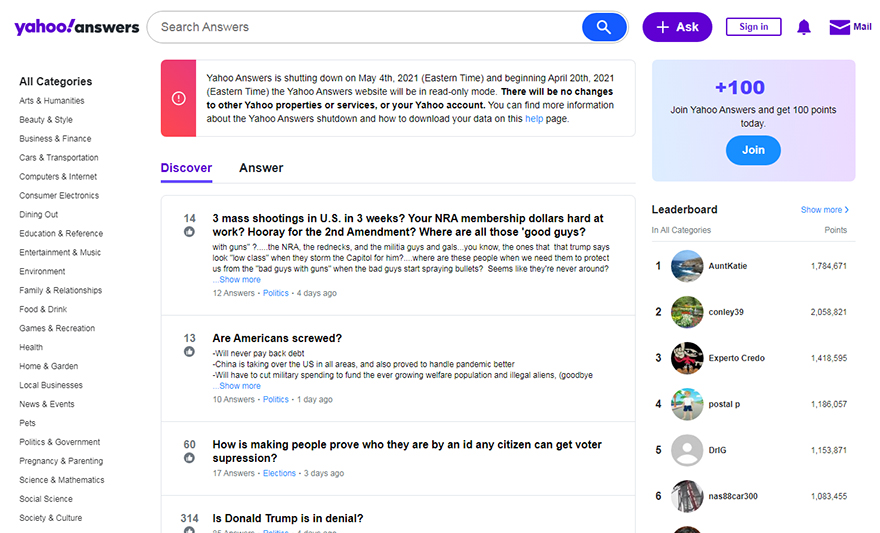Open the Politics & Government category
The height and width of the screenshot is (533, 880).
tap(59, 442)
